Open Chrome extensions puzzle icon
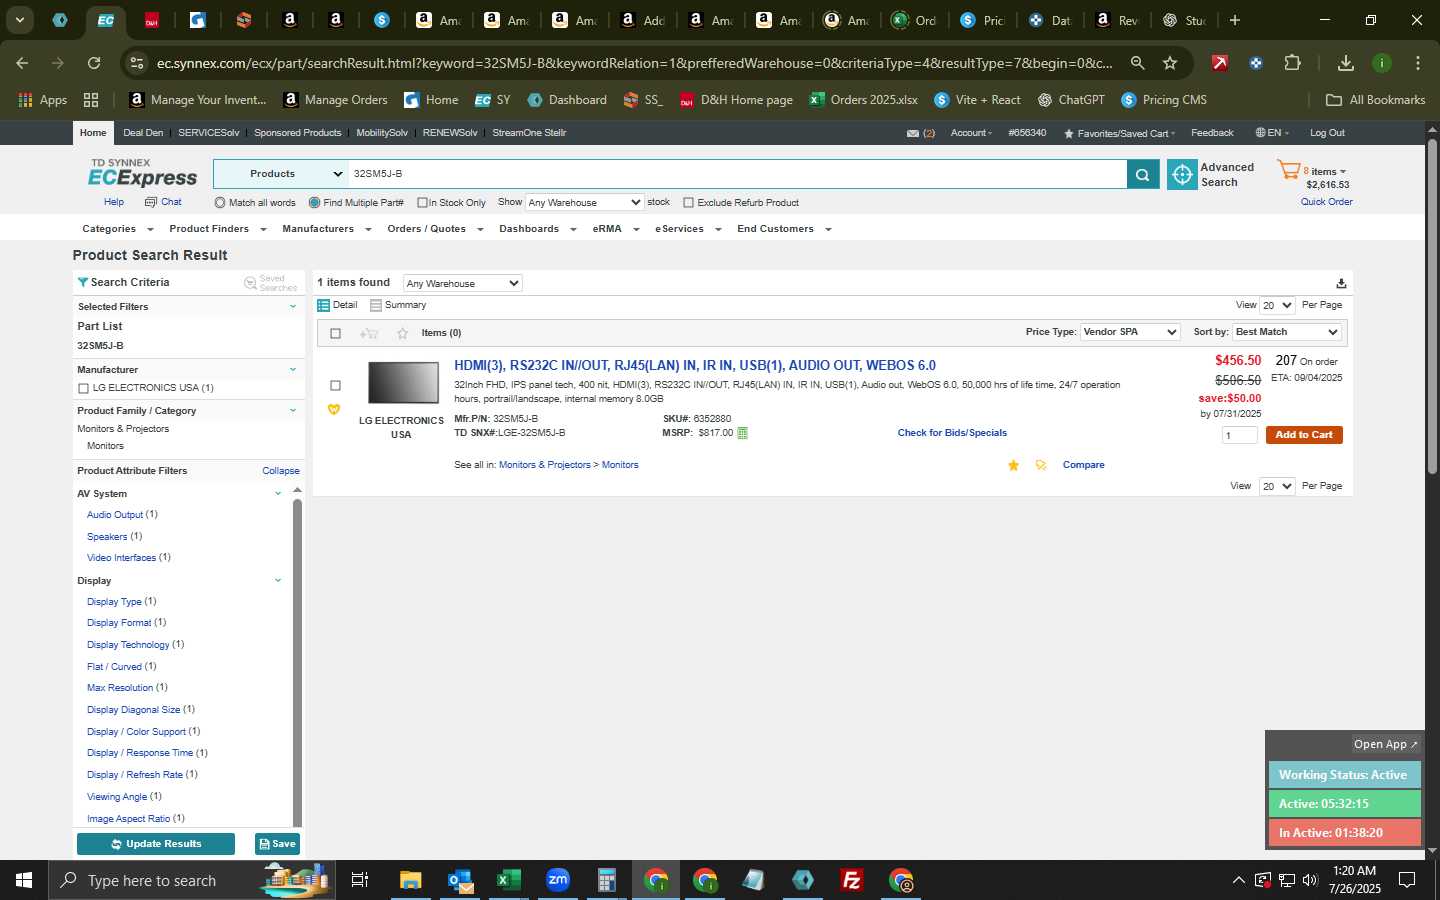This screenshot has width=1440, height=900. pos(1292,63)
